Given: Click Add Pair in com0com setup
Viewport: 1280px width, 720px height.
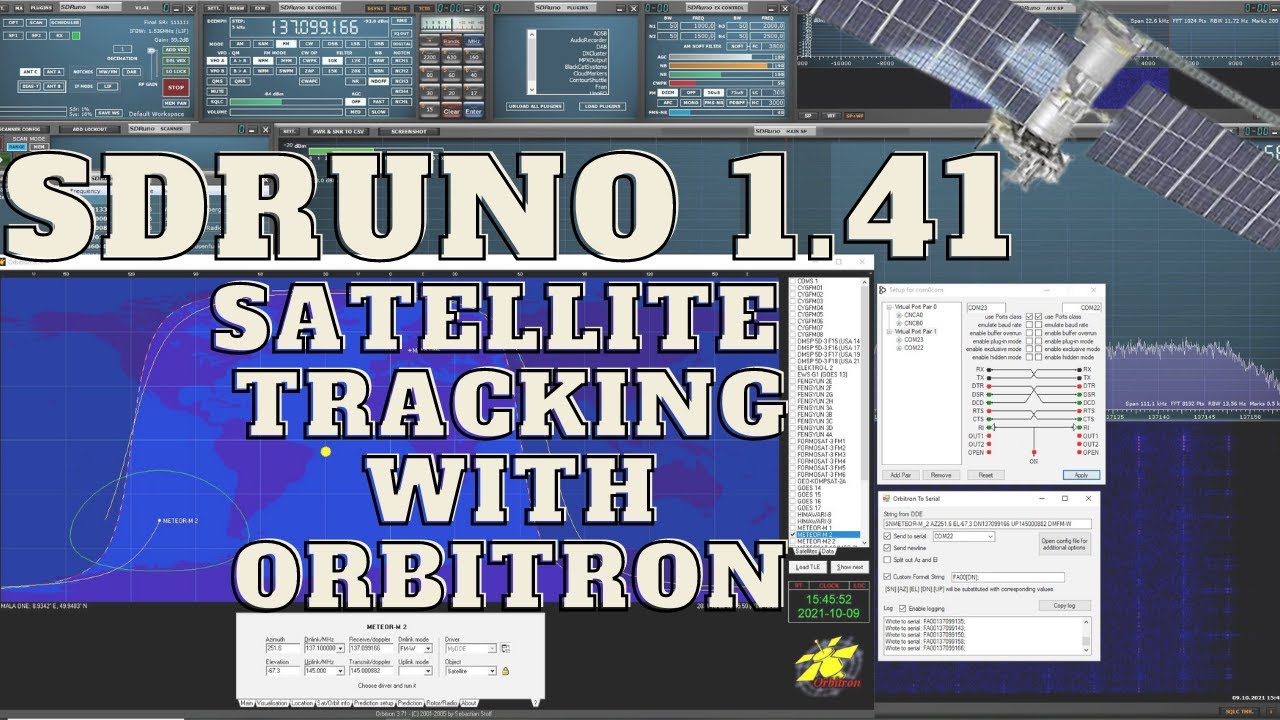Looking at the screenshot, I should (x=901, y=475).
